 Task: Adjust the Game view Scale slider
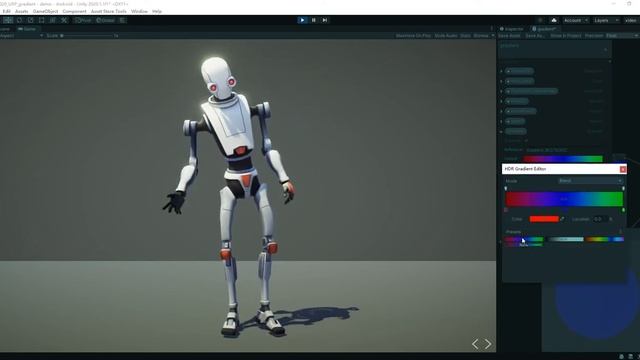(x=87, y=36)
